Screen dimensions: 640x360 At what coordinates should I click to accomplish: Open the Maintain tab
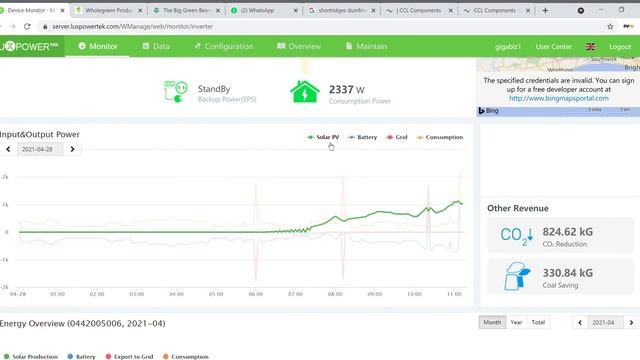point(366,46)
